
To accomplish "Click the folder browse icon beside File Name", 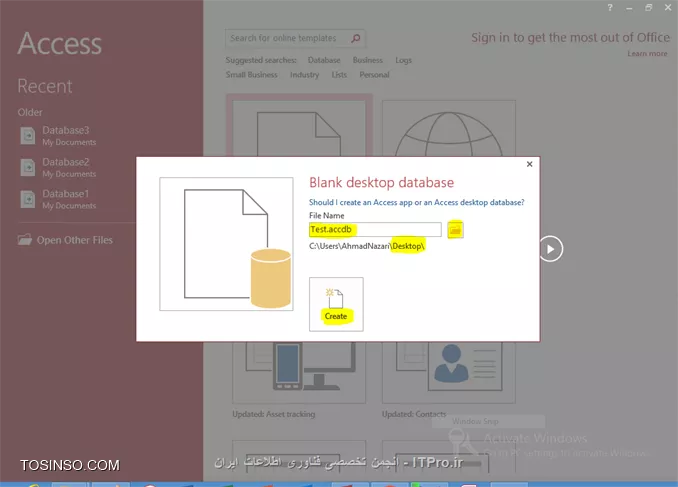I will point(455,230).
